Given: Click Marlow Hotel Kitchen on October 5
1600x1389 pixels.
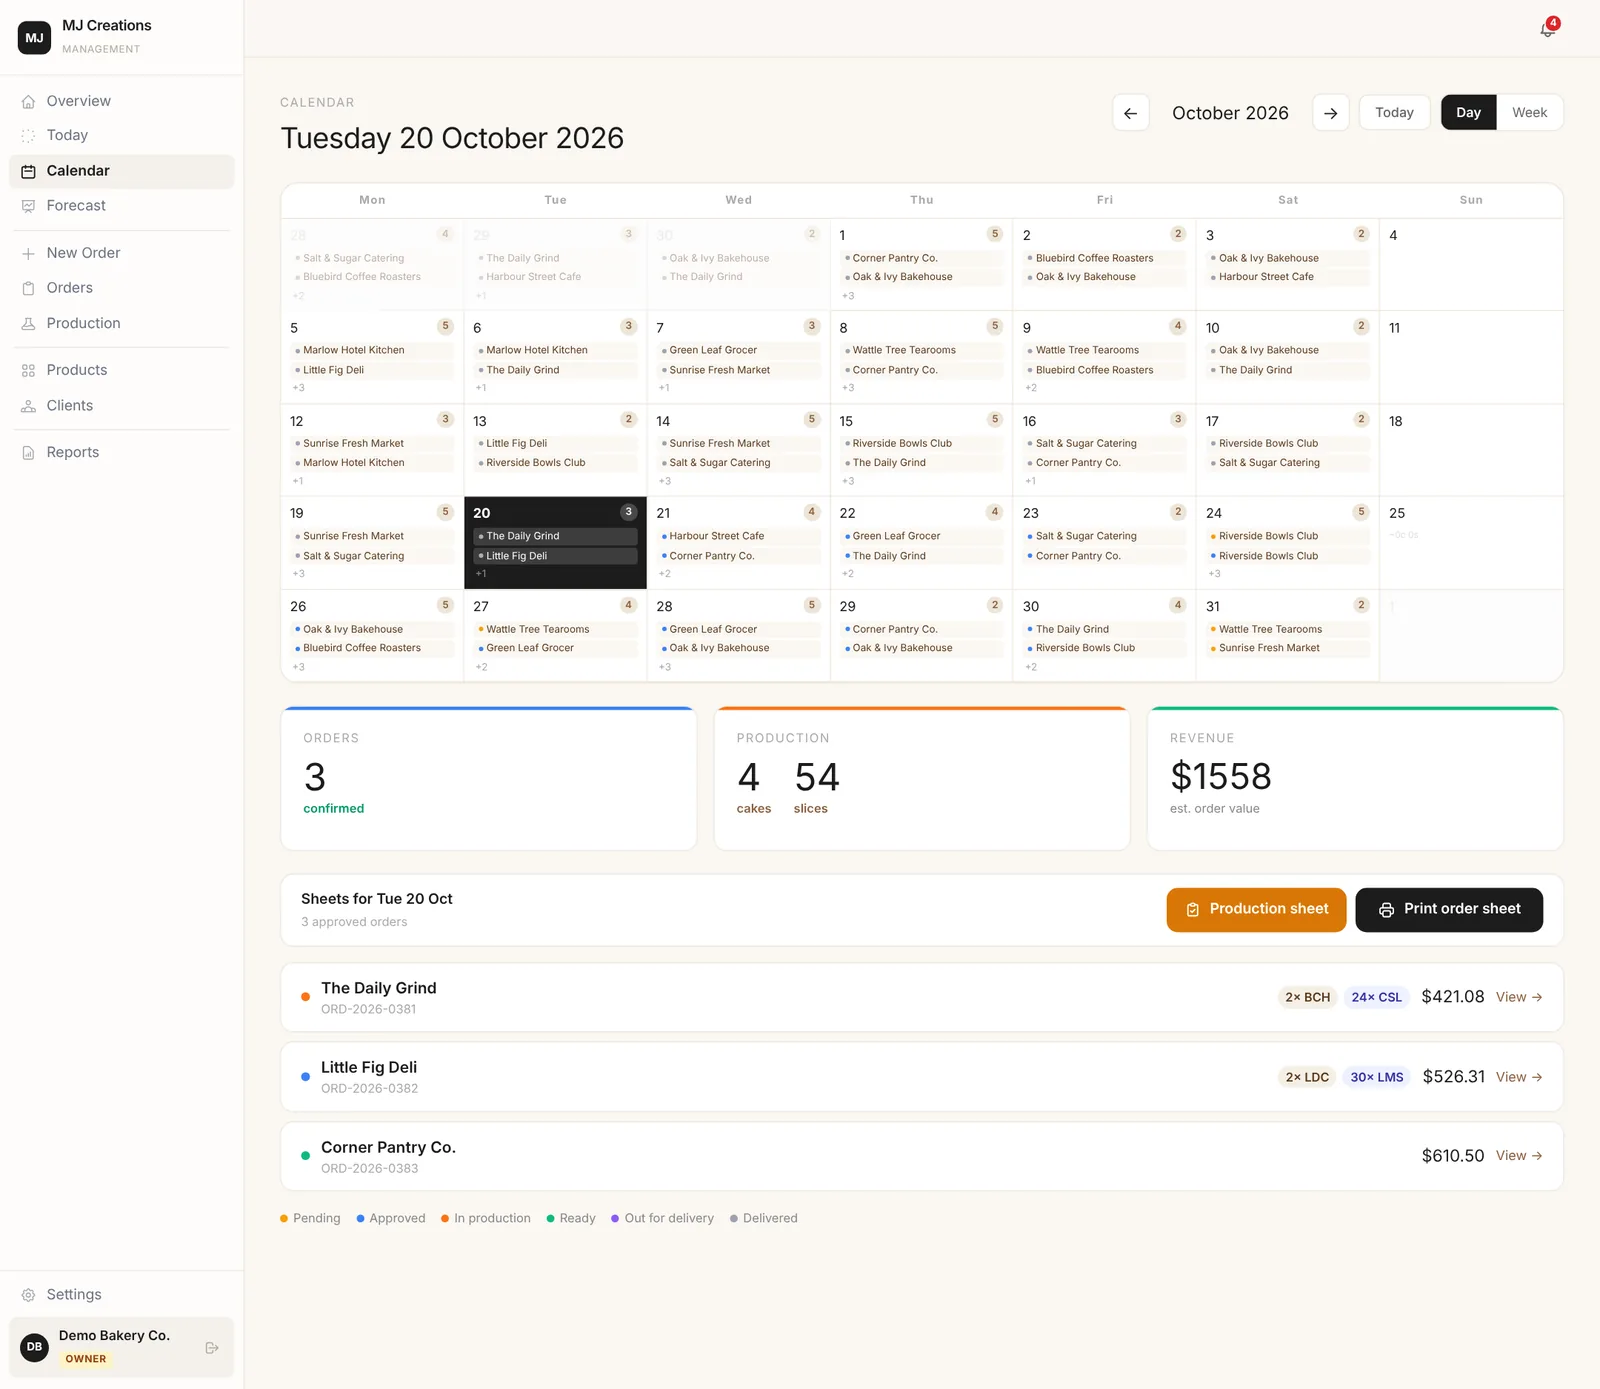Looking at the screenshot, I should pos(372,350).
